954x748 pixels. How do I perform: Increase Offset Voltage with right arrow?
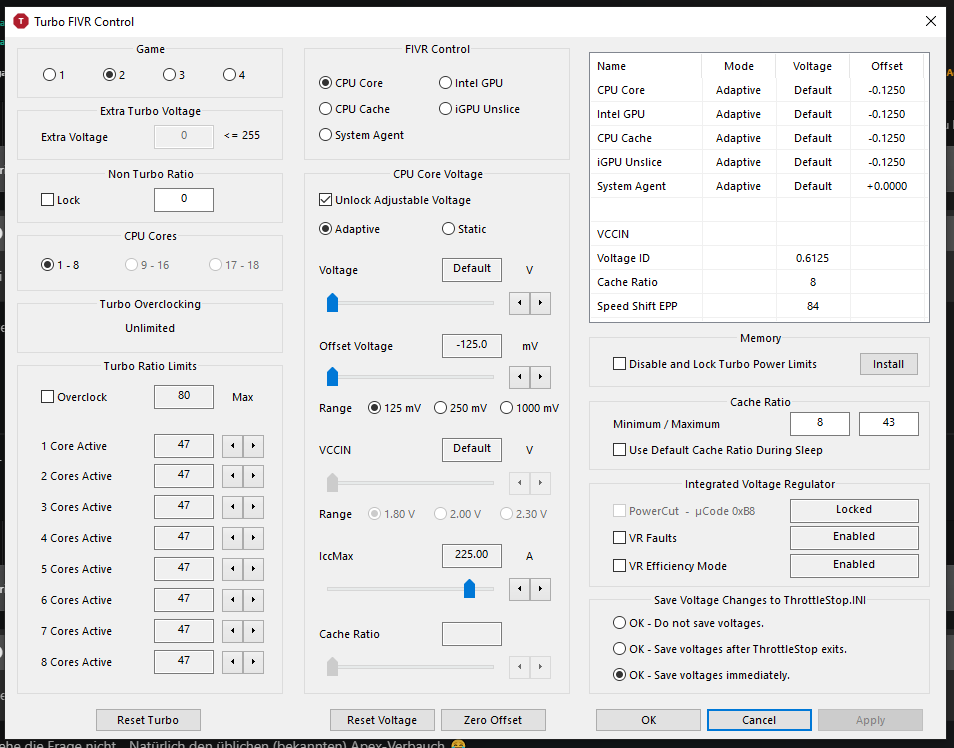click(540, 377)
